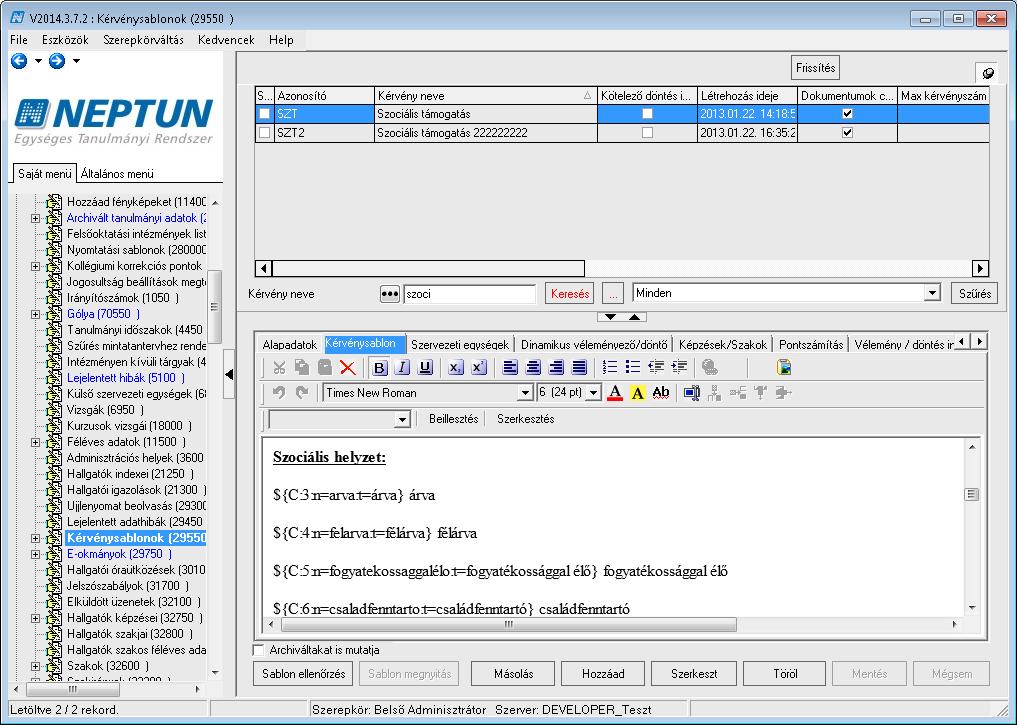Screen dimensions: 1017x725
Task: Toggle Kötelező döntés checkbox in SZT row
Action: tap(647, 114)
